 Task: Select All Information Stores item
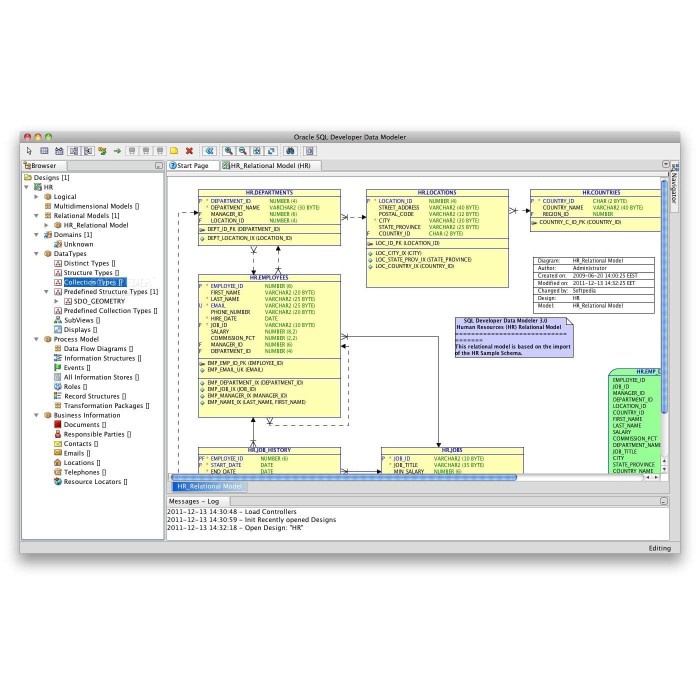[96, 377]
